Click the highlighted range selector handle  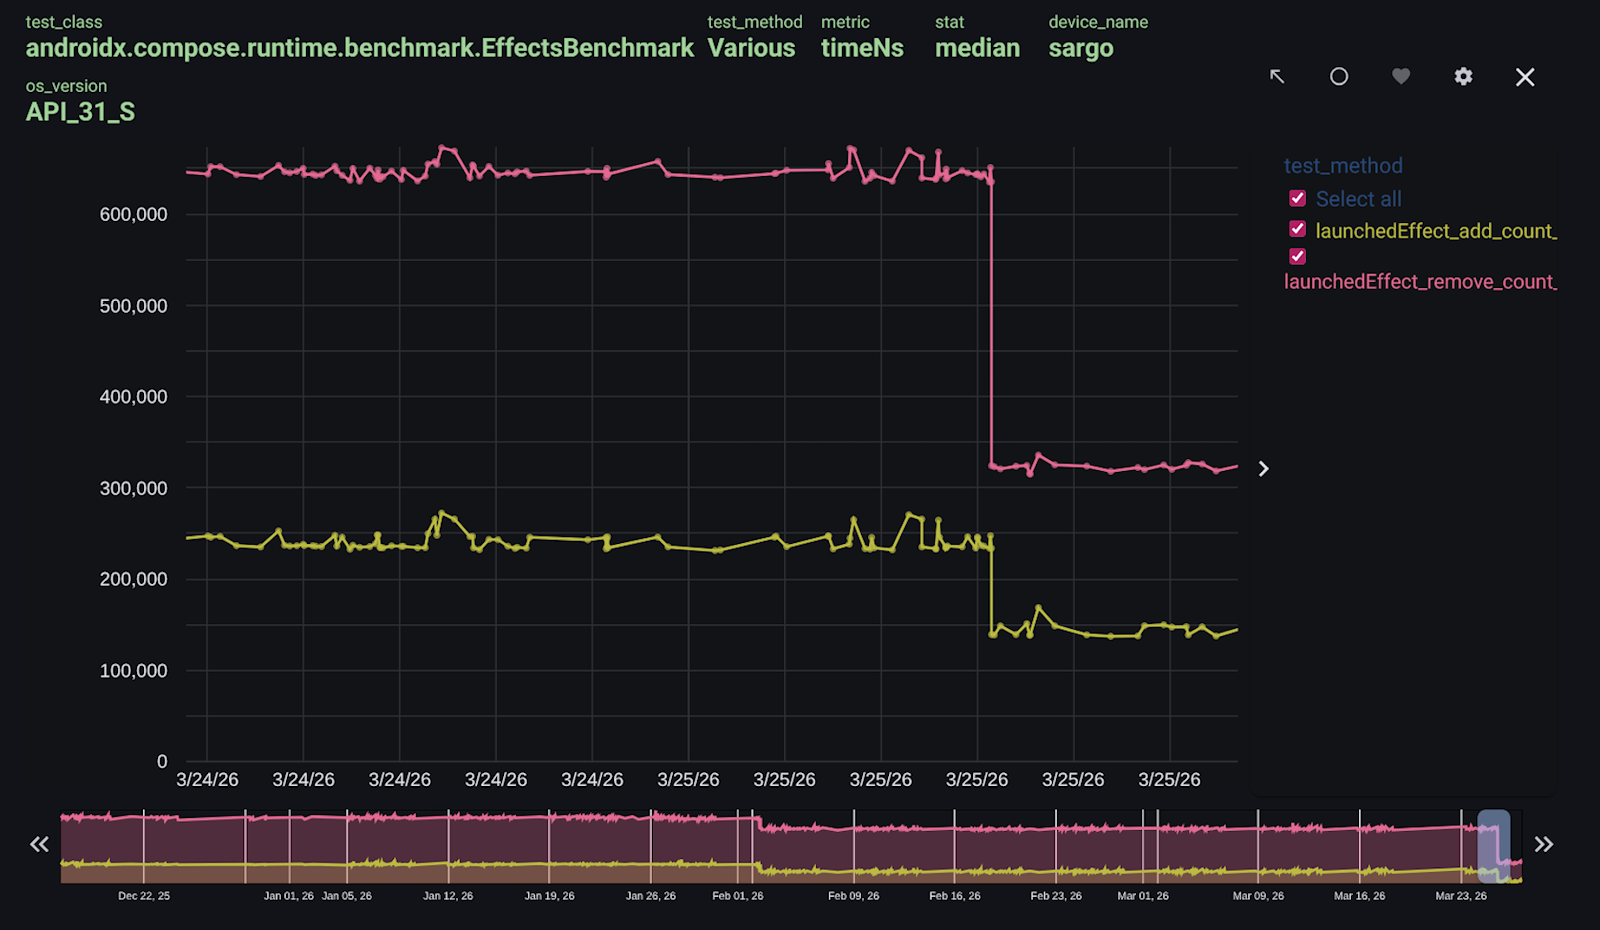tap(1494, 846)
